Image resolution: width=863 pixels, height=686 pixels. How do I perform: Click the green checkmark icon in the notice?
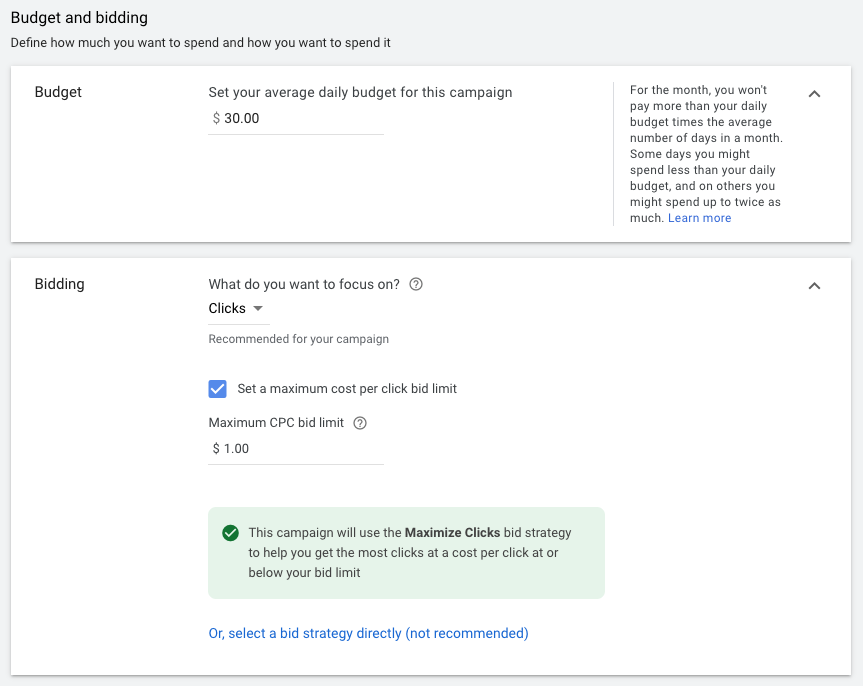(230, 533)
